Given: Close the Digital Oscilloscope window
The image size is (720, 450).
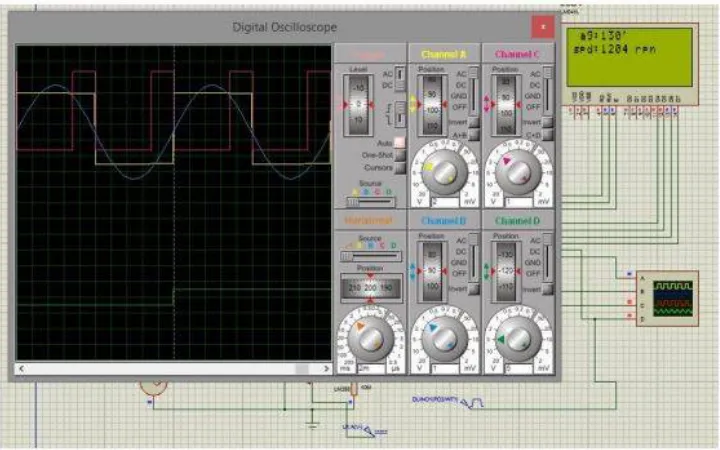Looking at the screenshot, I should click(542, 27).
